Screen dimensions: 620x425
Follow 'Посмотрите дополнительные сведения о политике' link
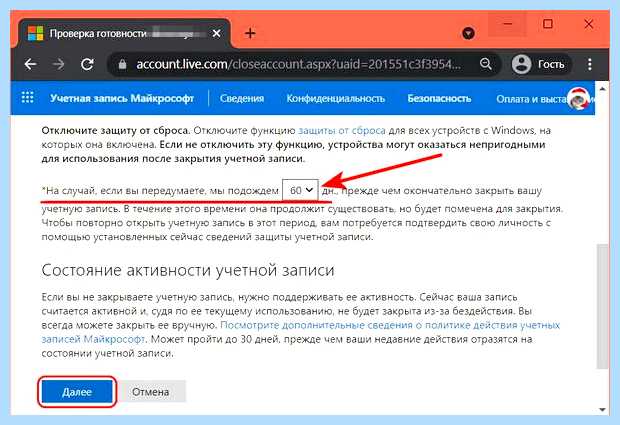[x=390, y=325]
